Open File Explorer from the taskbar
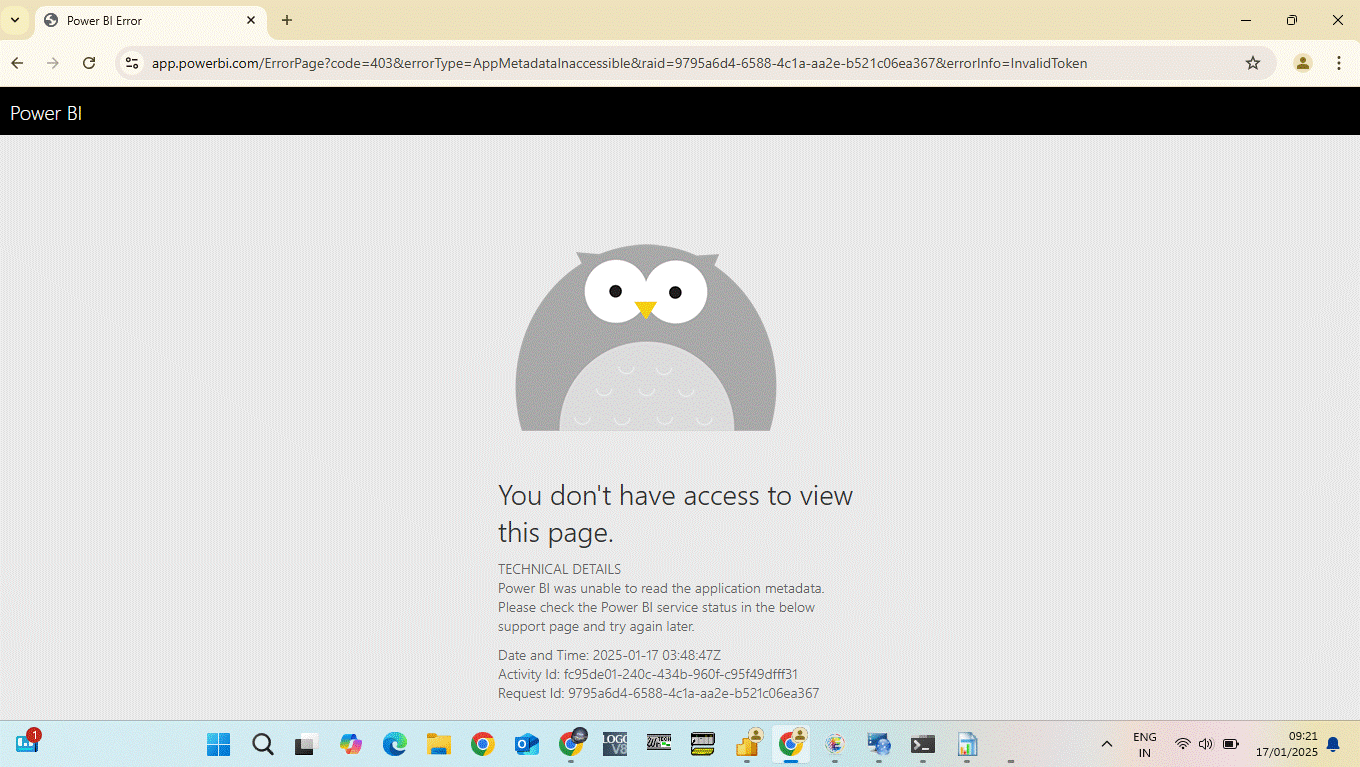 click(439, 744)
